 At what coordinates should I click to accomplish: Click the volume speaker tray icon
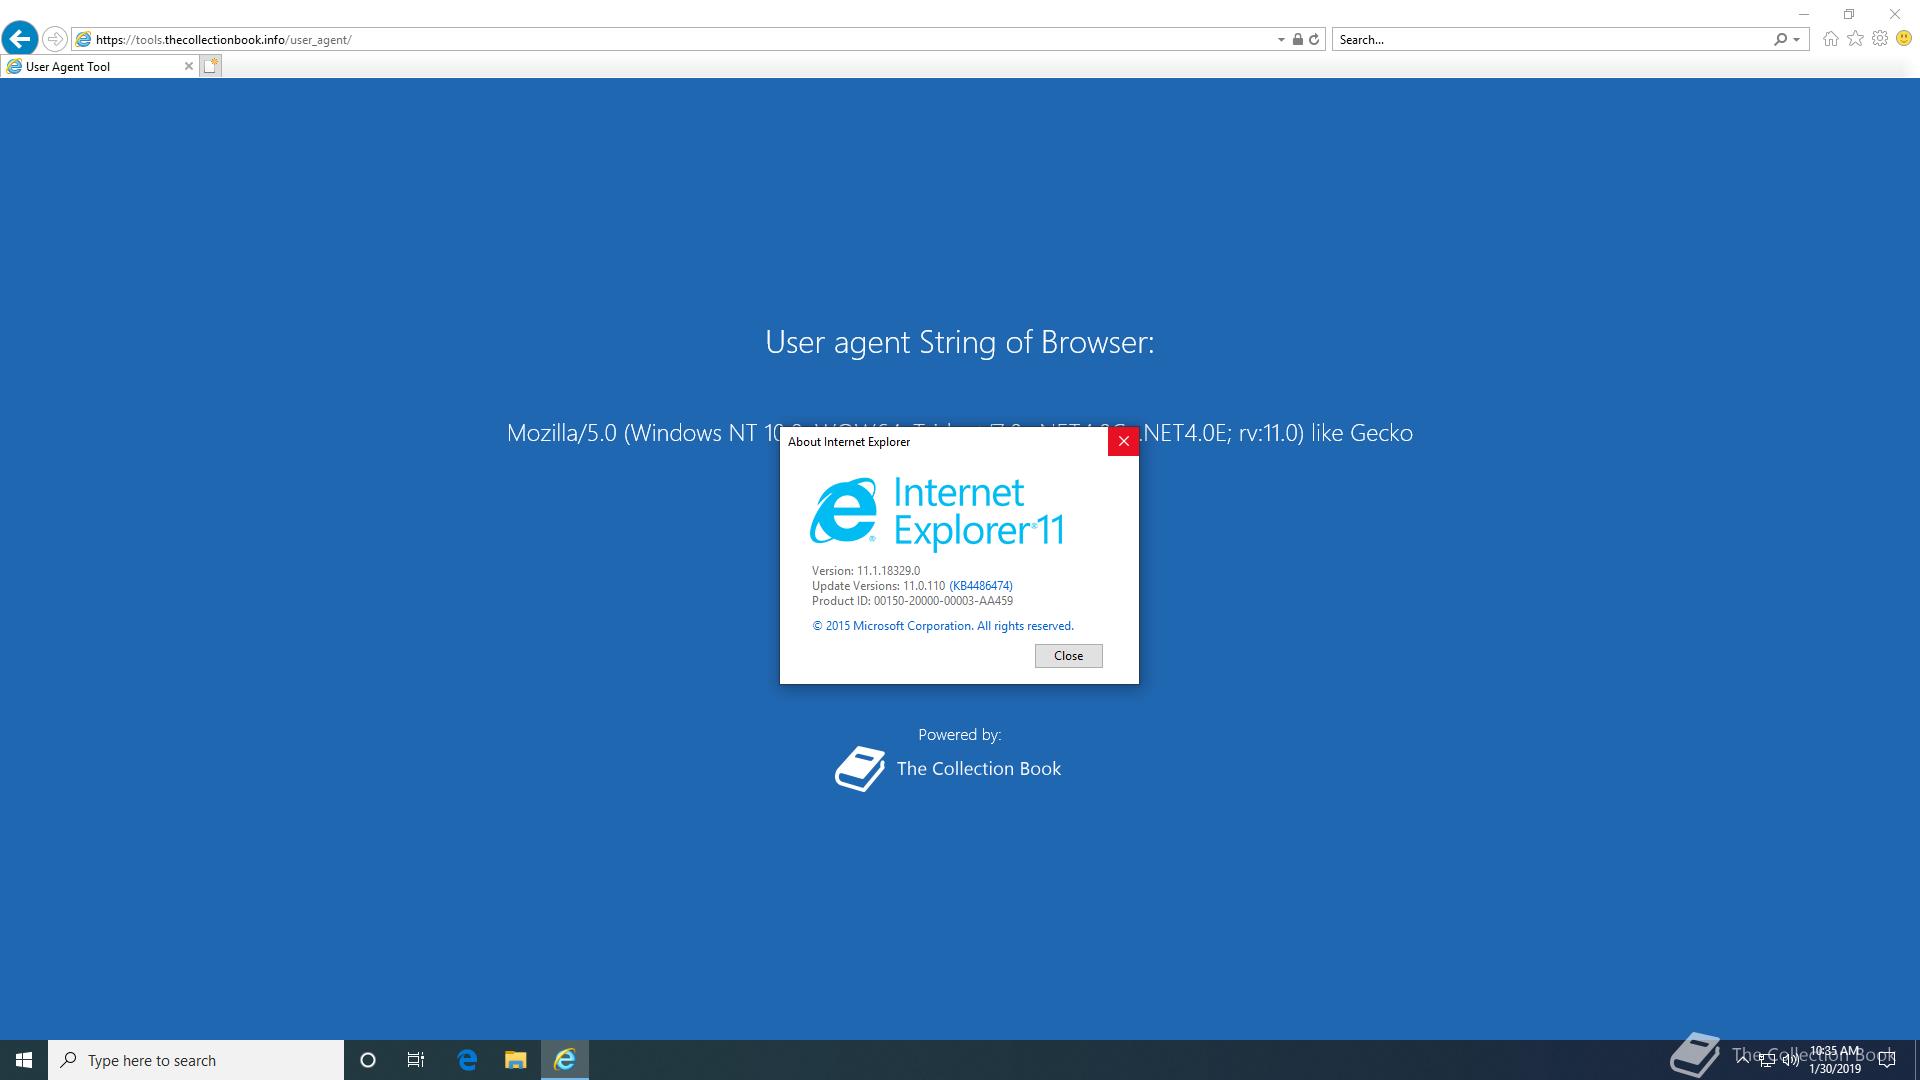click(x=1790, y=1060)
